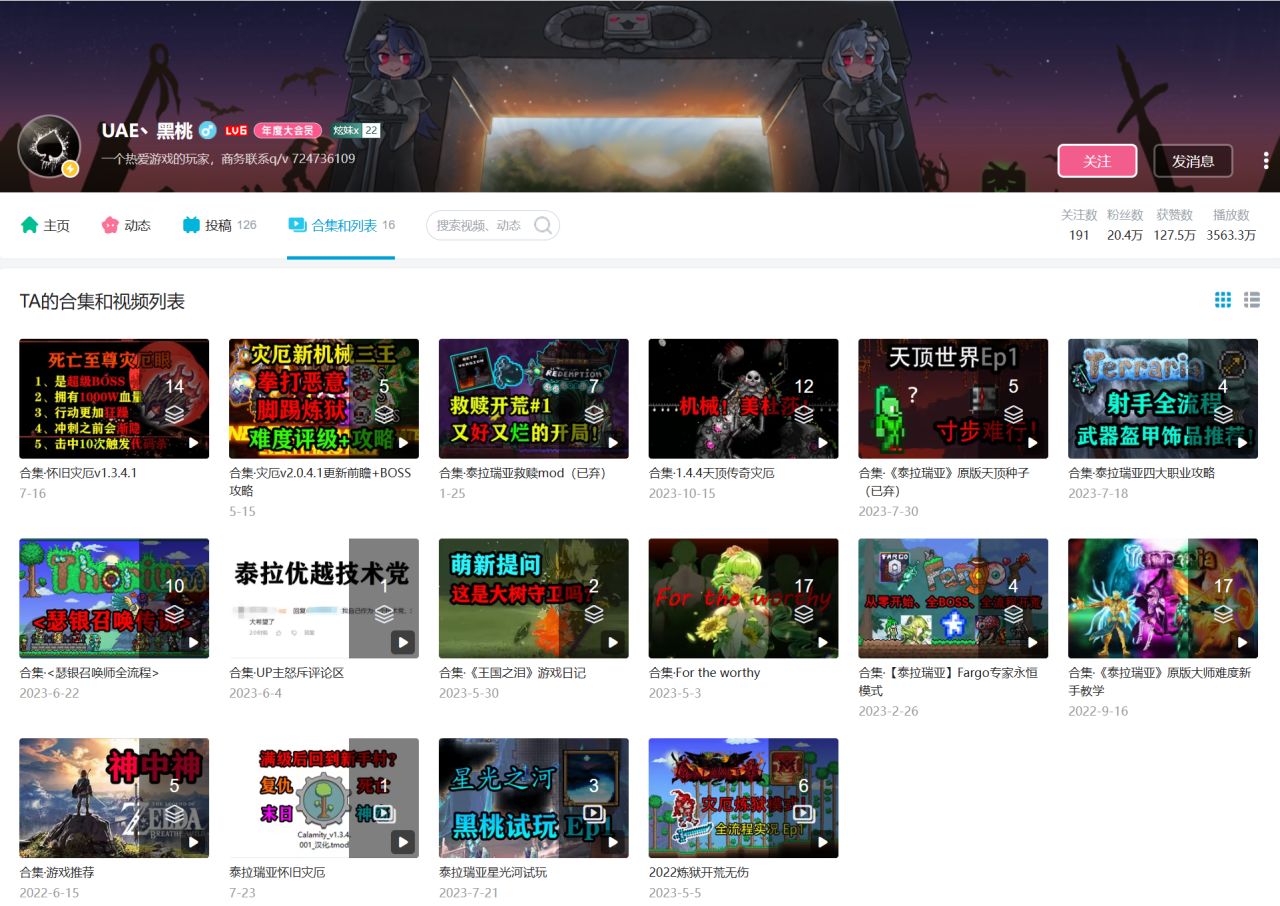The image size is (1280, 906).
Task: Click the stack icon on Fargo专家永恒模式 thumbnail
Action: (1013, 614)
